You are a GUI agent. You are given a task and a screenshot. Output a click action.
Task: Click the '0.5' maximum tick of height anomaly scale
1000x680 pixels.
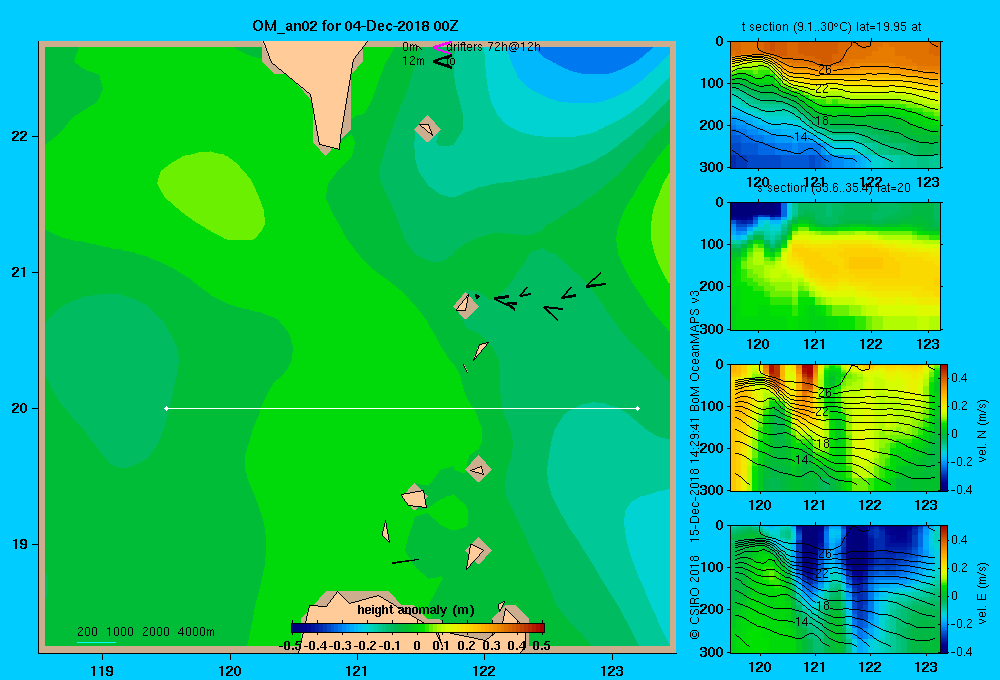tap(541, 646)
